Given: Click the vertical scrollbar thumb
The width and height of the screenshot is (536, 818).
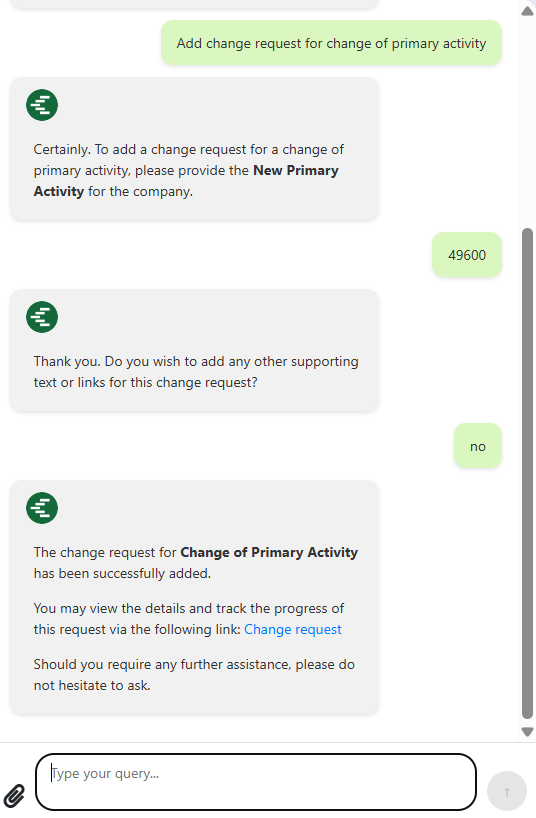Looking at the screenshot, I should coord(528,473).
